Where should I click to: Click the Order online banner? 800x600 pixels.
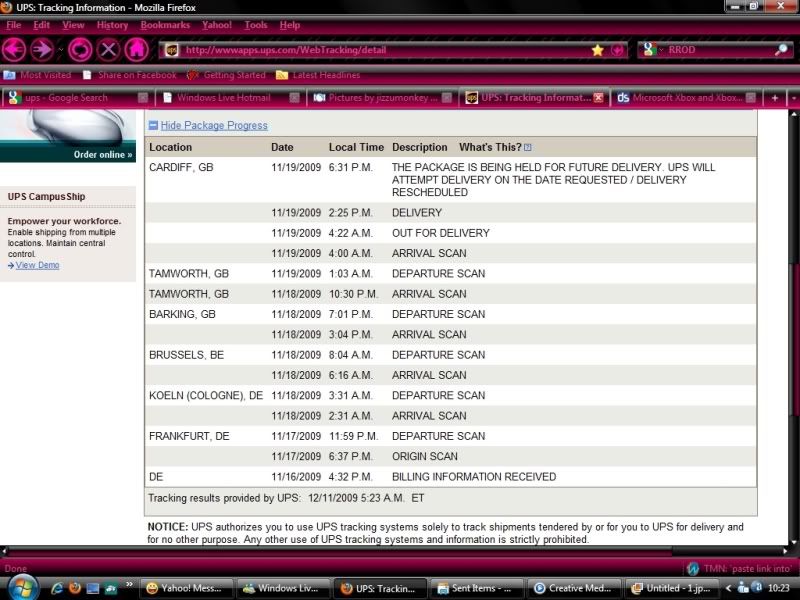click(x=102, y=155)
